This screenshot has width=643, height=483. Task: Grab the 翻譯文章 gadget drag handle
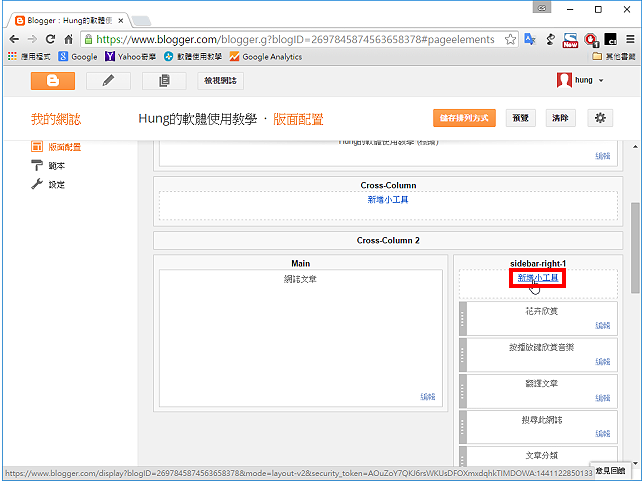(463, 391)
